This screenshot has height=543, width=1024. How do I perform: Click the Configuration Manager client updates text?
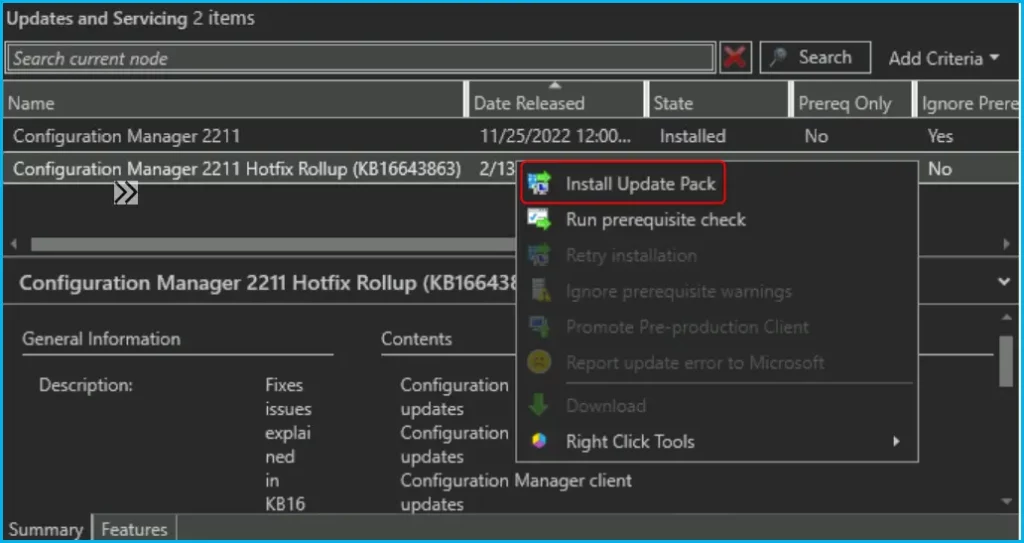pyautogui.click(x=516, y=492)
